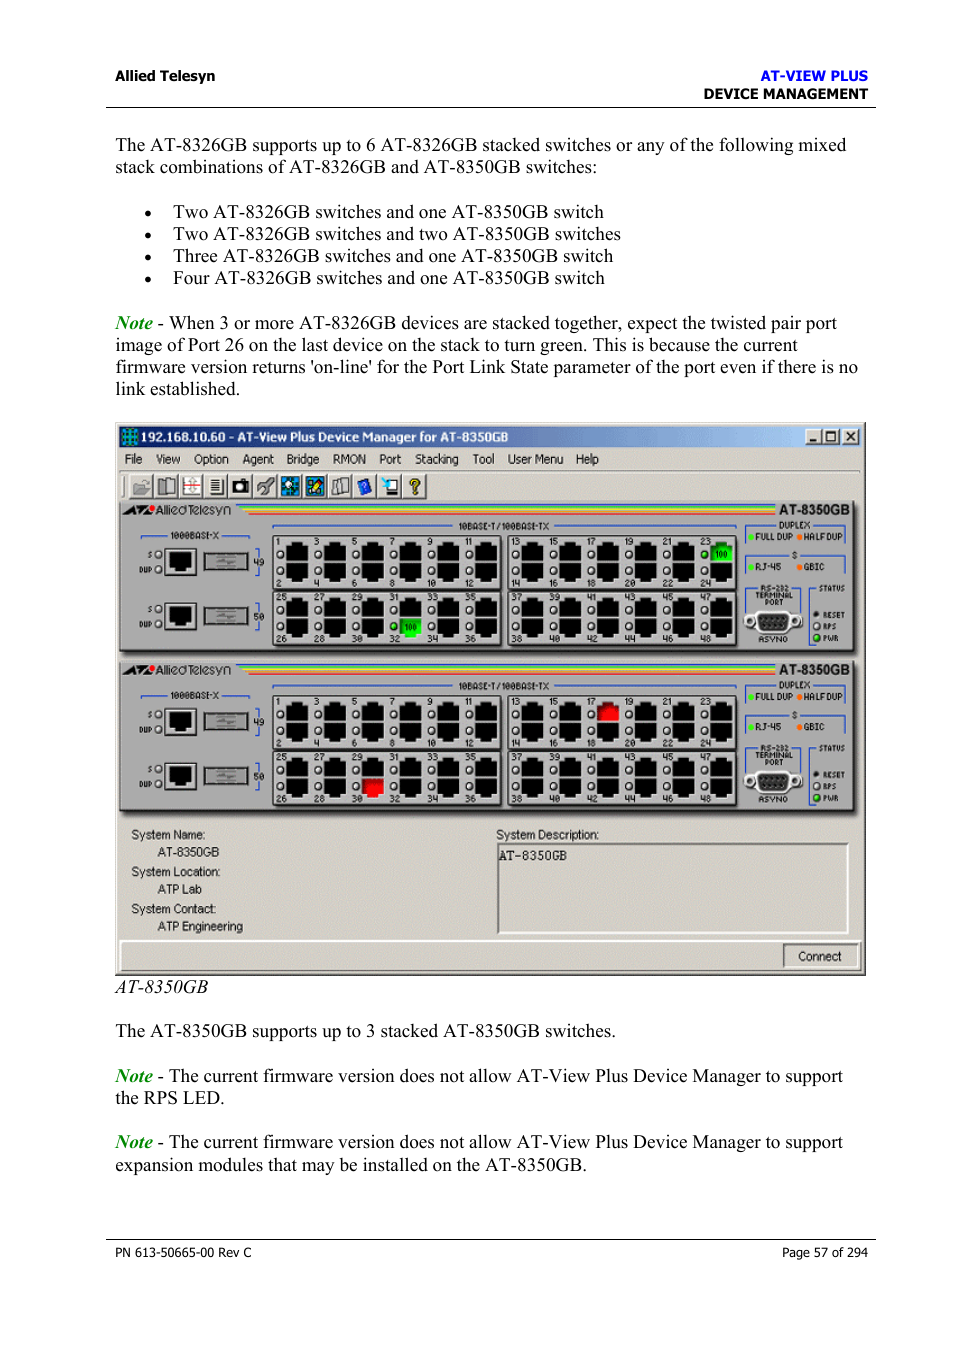Select green port 23 on top switch
This screenshot has height=1351, width=954.
(x=721, y=553)
